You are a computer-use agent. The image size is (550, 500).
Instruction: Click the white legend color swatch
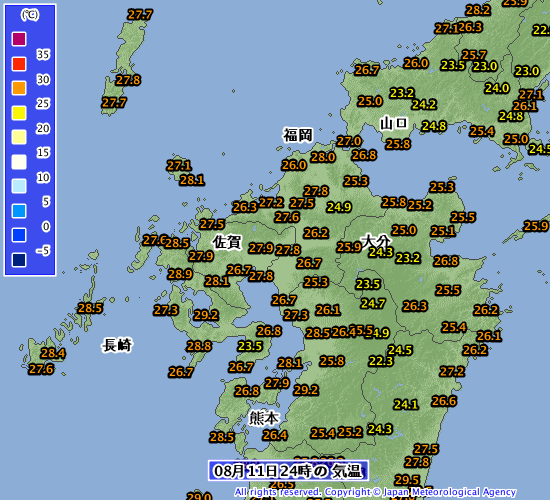19,162
